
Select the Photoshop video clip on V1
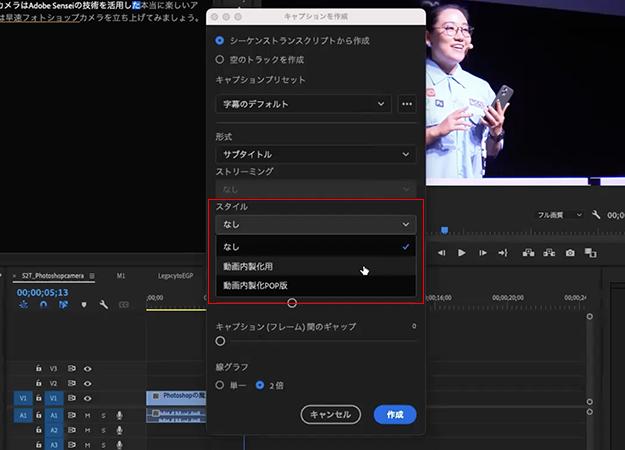176,398
